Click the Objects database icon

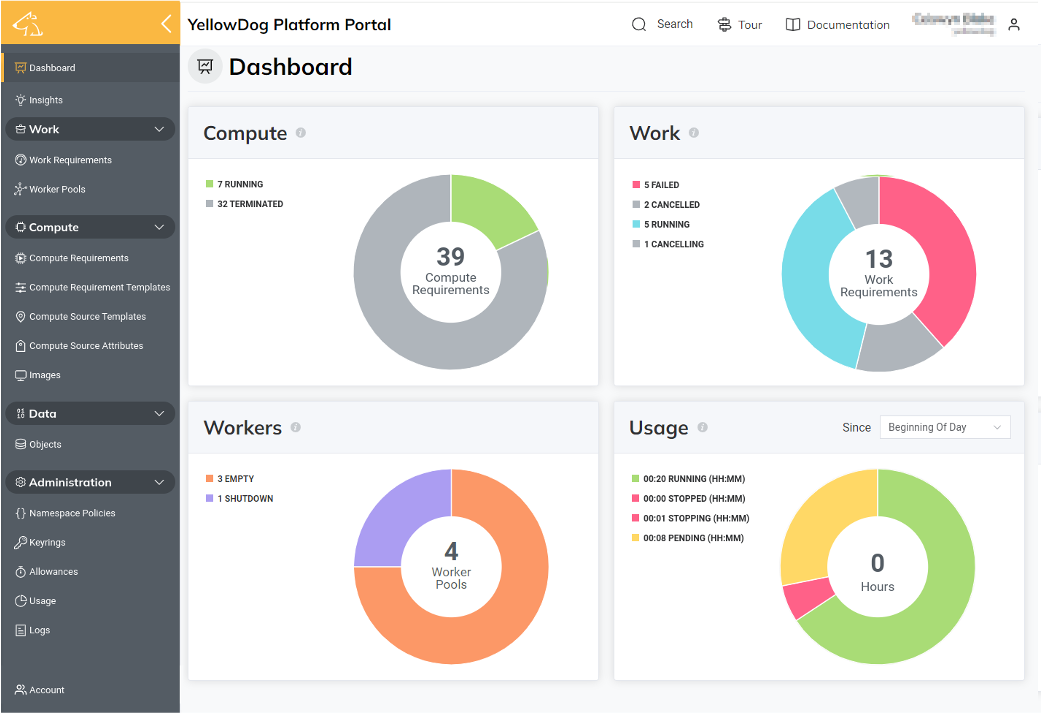[21, 444]
